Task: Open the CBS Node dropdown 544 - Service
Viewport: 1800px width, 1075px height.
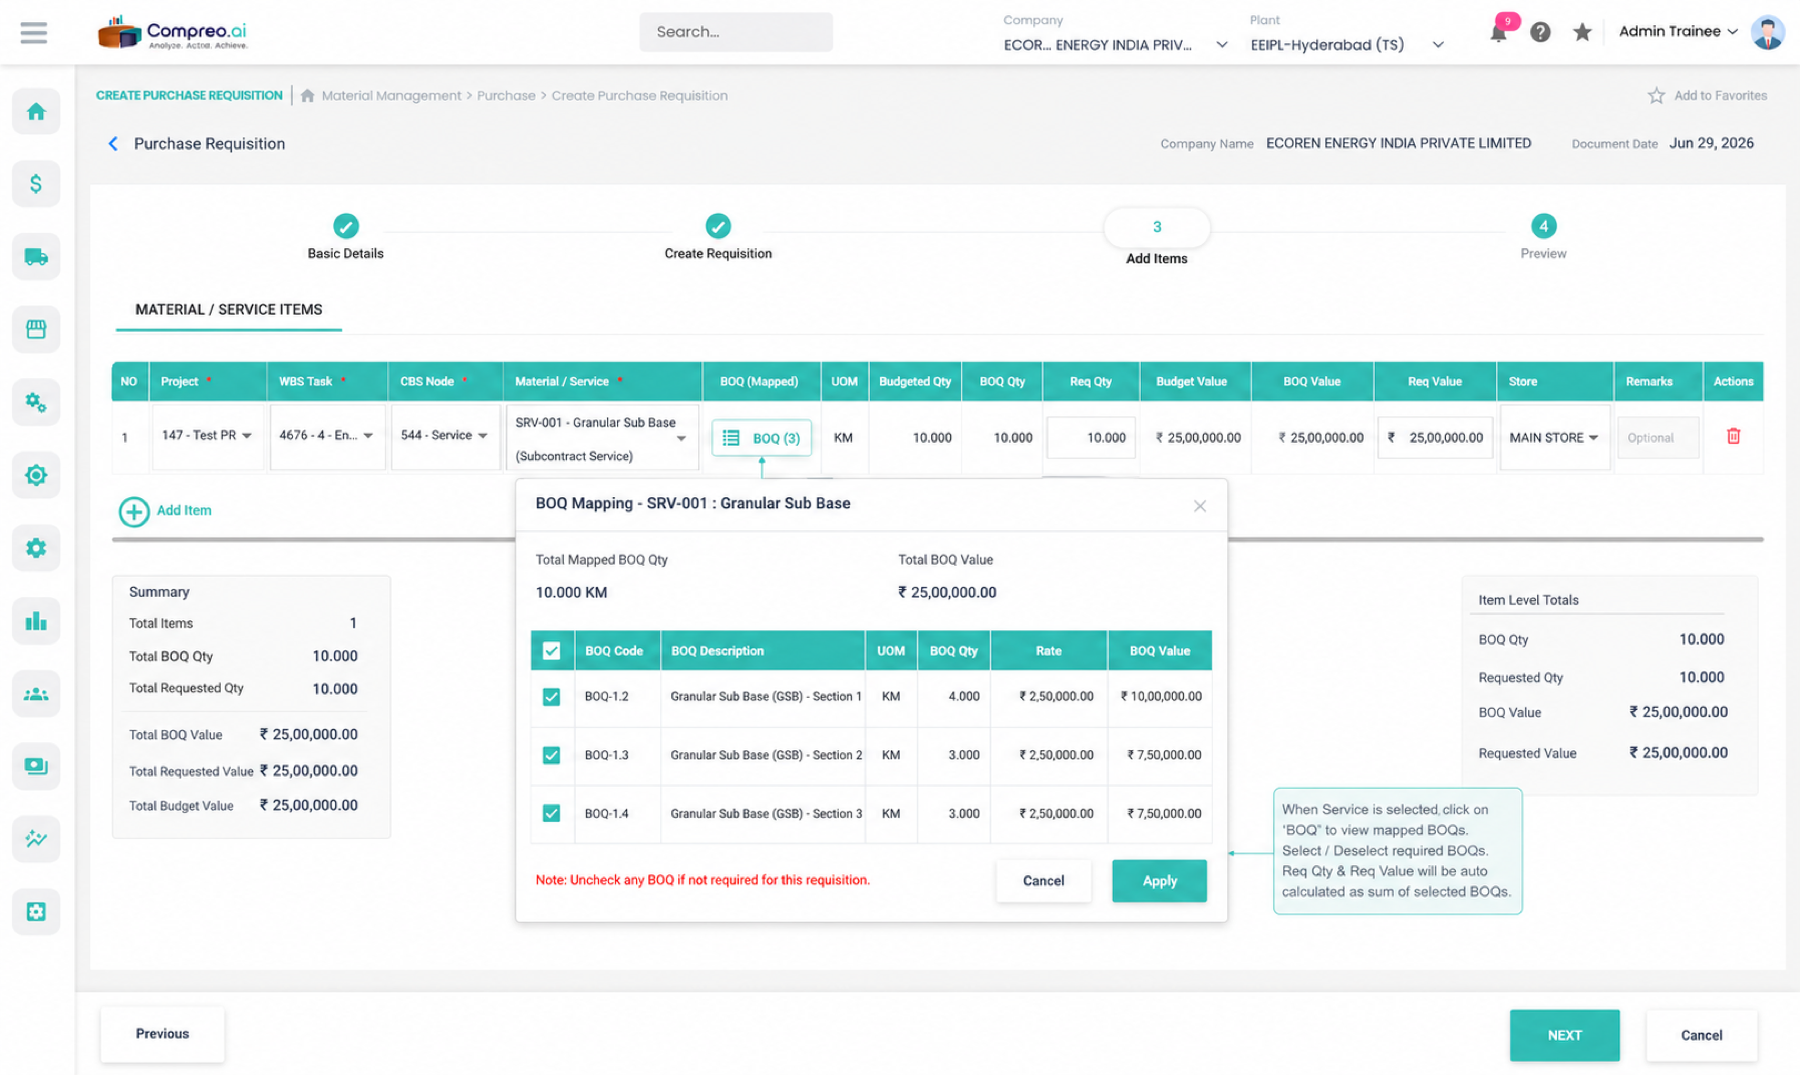Action: [445, 436]
